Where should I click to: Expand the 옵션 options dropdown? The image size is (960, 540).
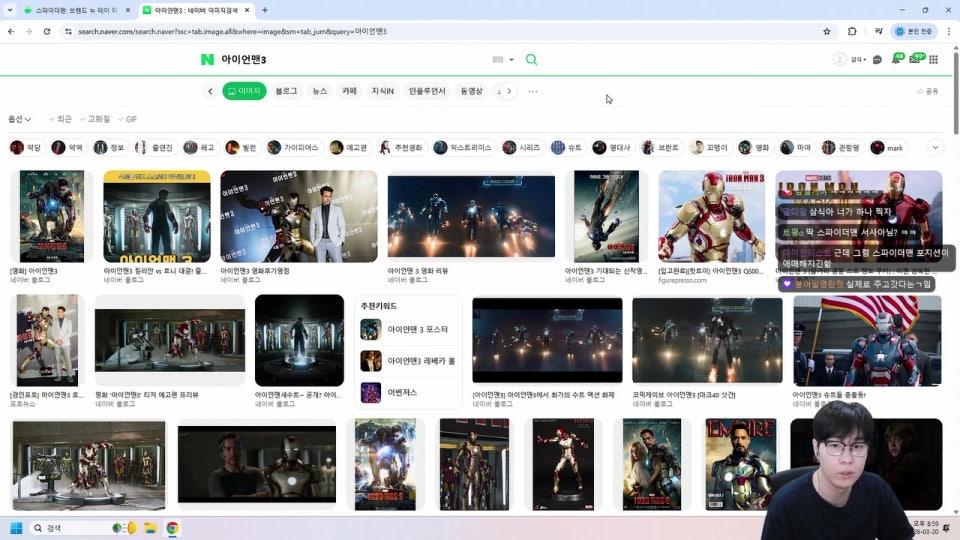(19, 119)
